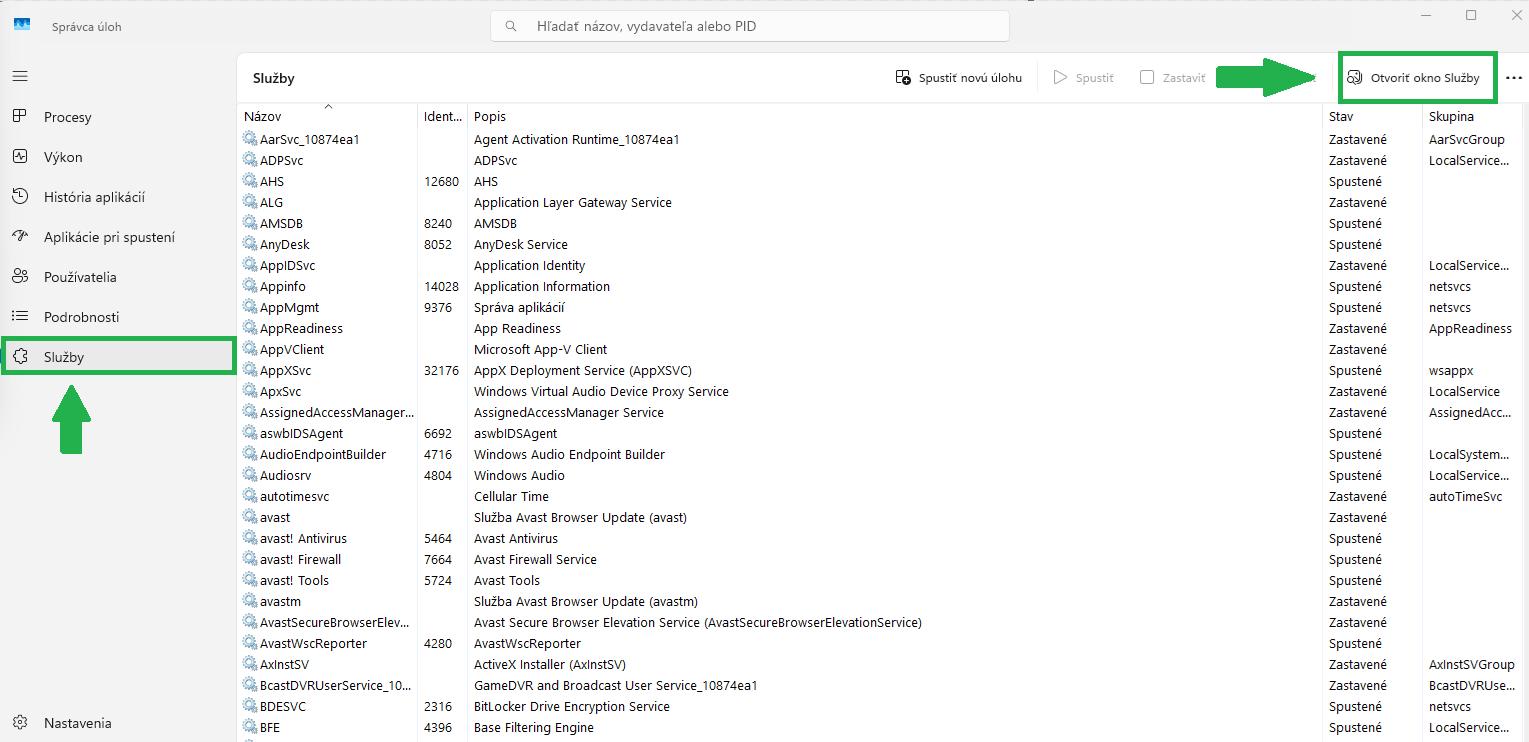Open the Výkon performance page
The image size is (1529, 742).
[63, 157]
